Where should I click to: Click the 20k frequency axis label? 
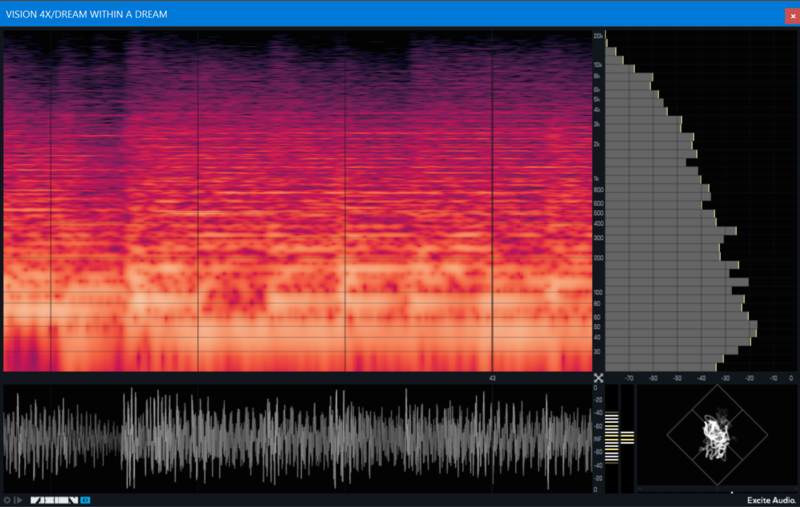(598, 36)
